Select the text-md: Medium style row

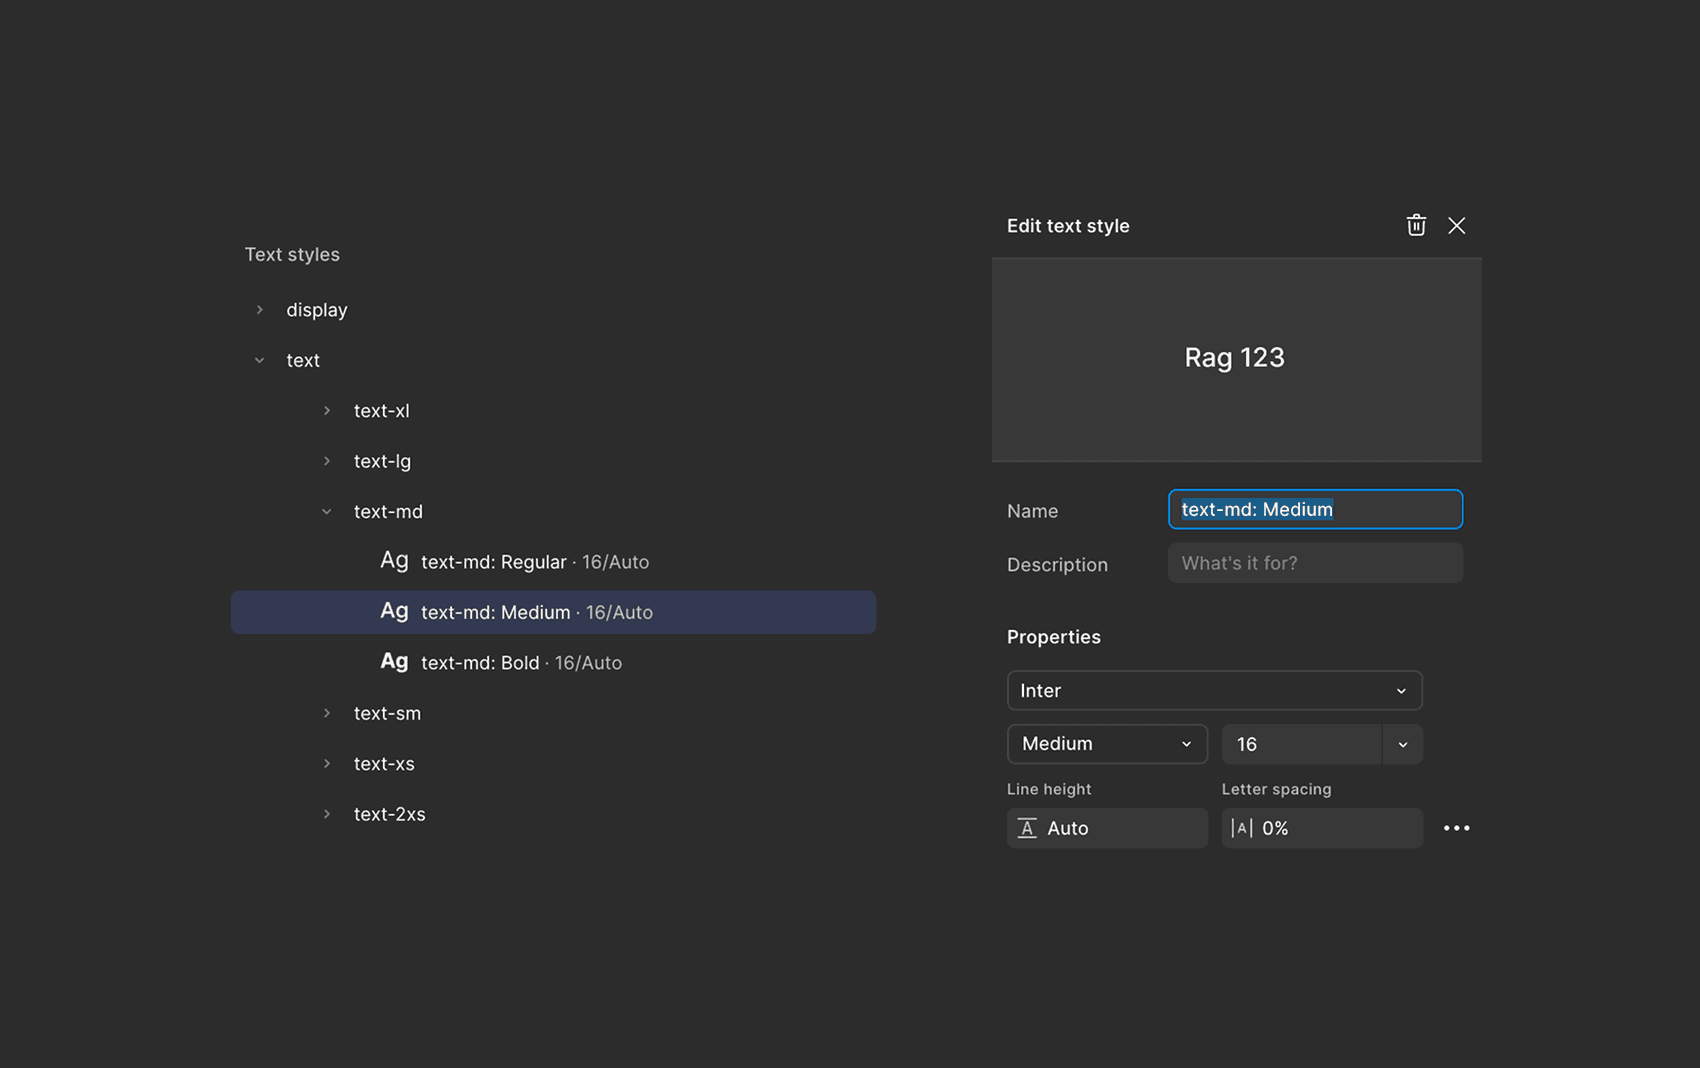(x=553, y=612)
